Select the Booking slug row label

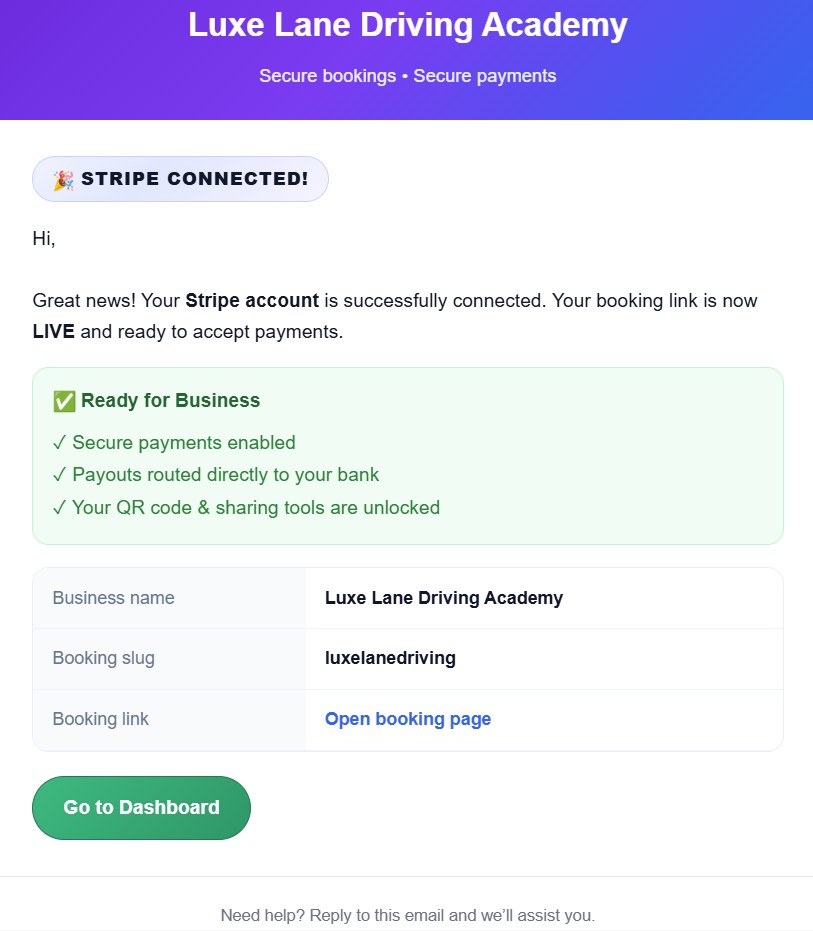(103, 658)
